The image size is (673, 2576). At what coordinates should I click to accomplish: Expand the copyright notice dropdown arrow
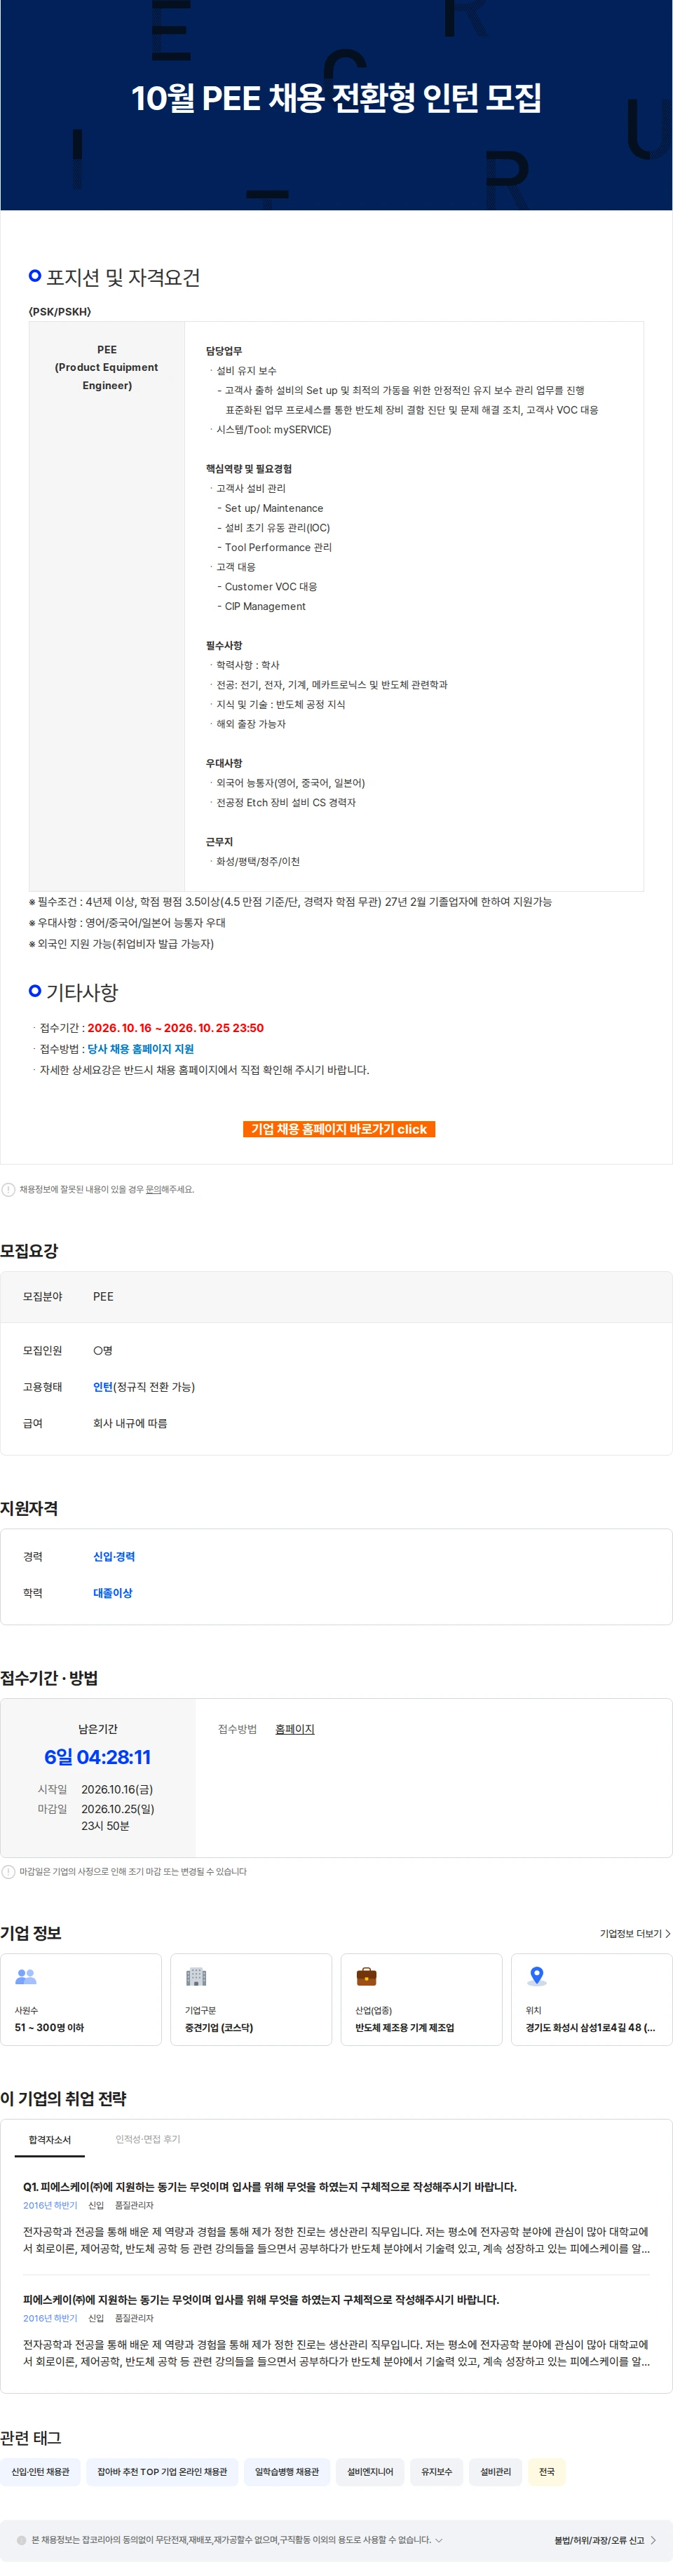[439, 2540]
